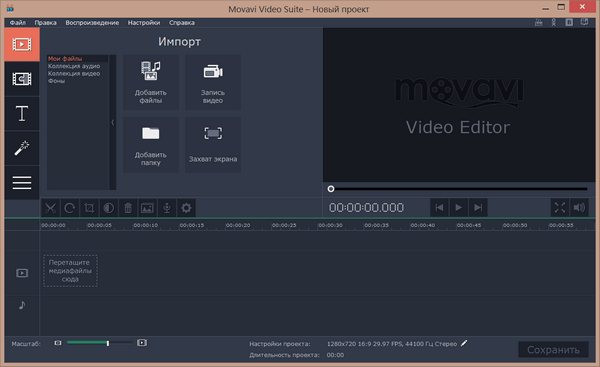
Task: Click the rightmost top bar icon
Action: [584, 23]
